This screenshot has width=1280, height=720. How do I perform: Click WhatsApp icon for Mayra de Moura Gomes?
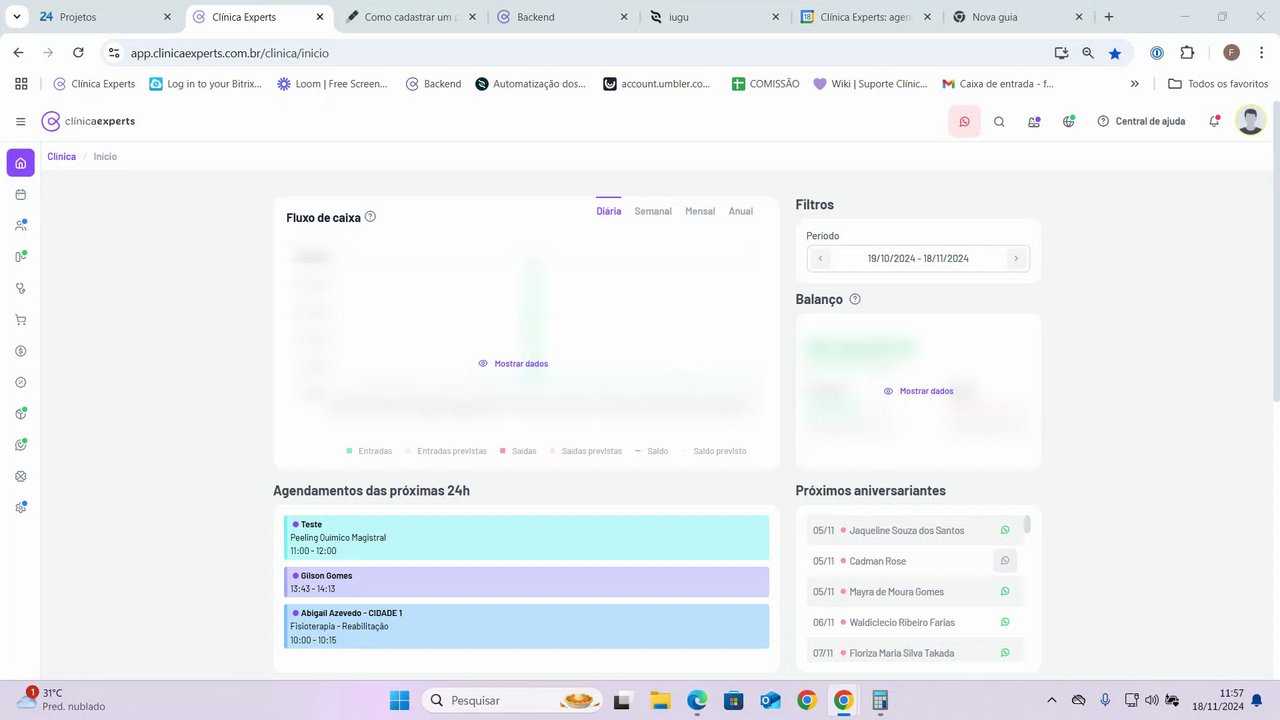(1005, 591)
